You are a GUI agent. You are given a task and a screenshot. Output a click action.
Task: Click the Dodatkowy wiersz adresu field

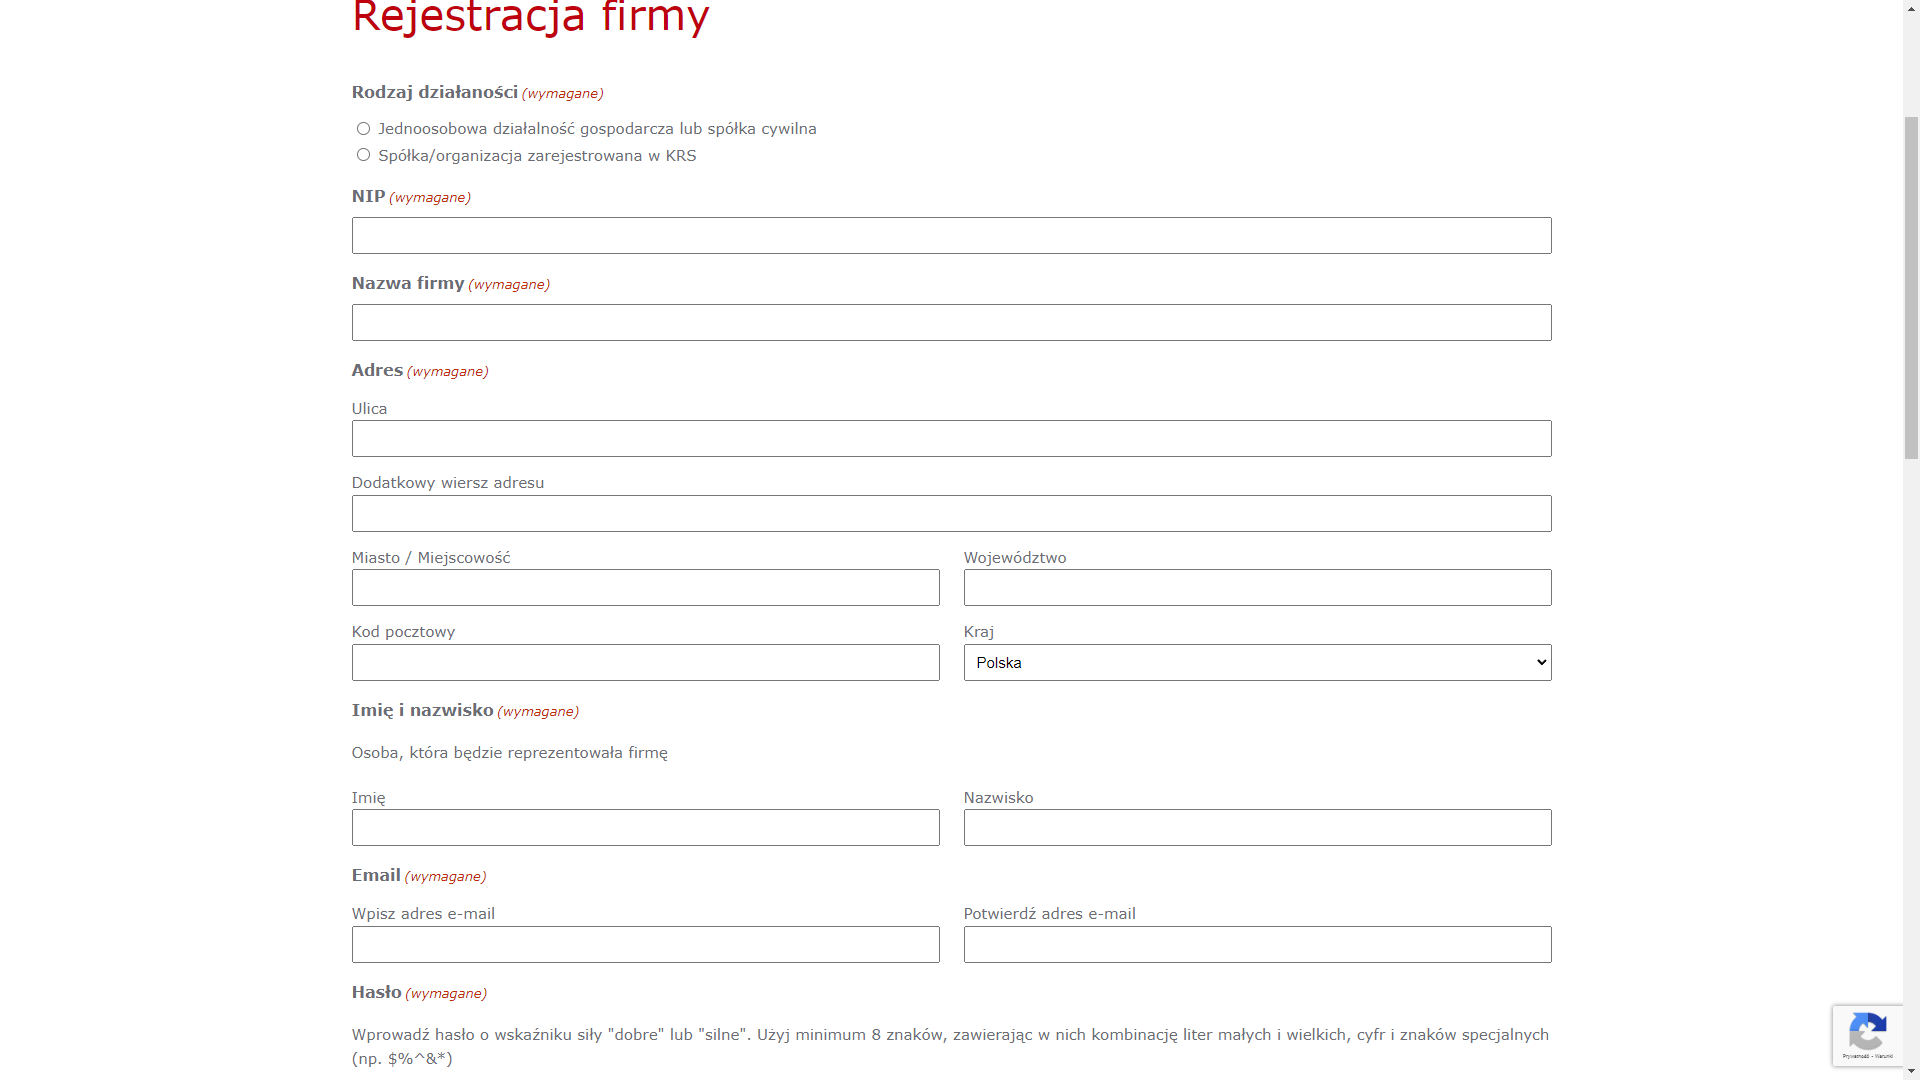pos(951,514)
